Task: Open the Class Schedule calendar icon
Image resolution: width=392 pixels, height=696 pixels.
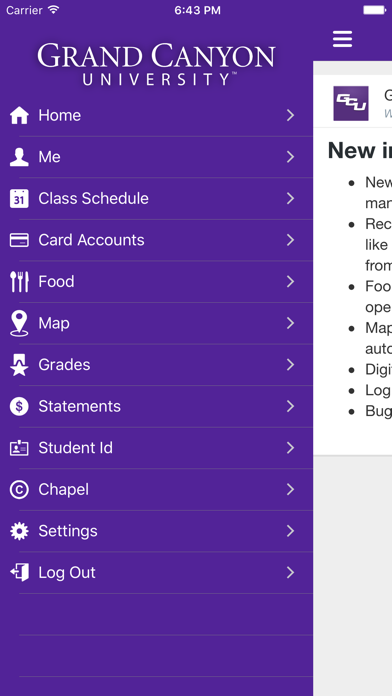Action: pyautogui.click(x=19, y=198)
